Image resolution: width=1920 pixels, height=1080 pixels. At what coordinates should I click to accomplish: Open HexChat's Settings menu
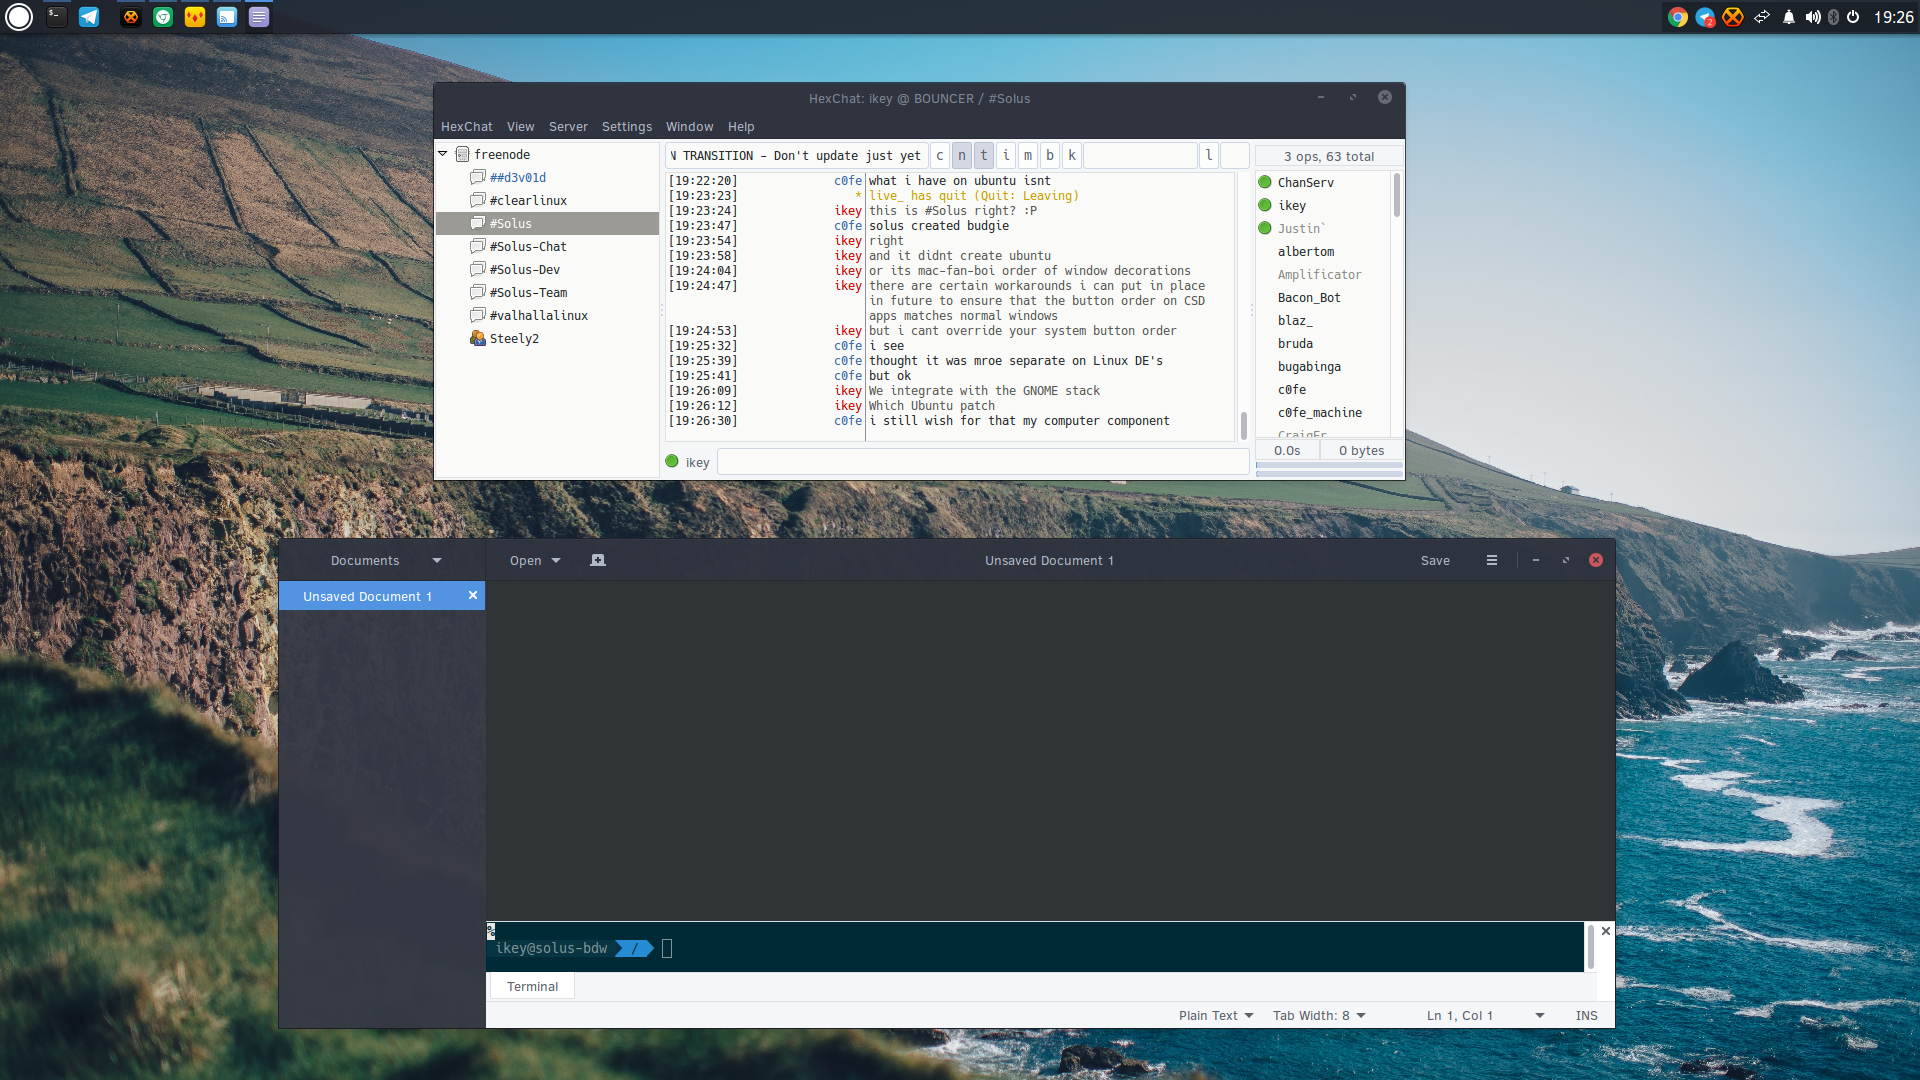627,127
